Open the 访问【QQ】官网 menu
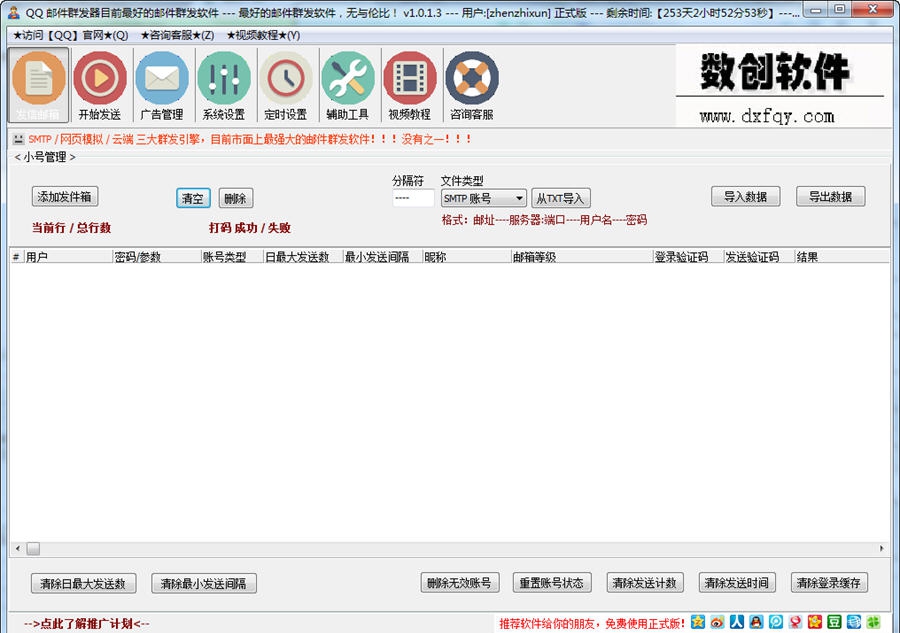The image size is (900, 633). point(70,35)
